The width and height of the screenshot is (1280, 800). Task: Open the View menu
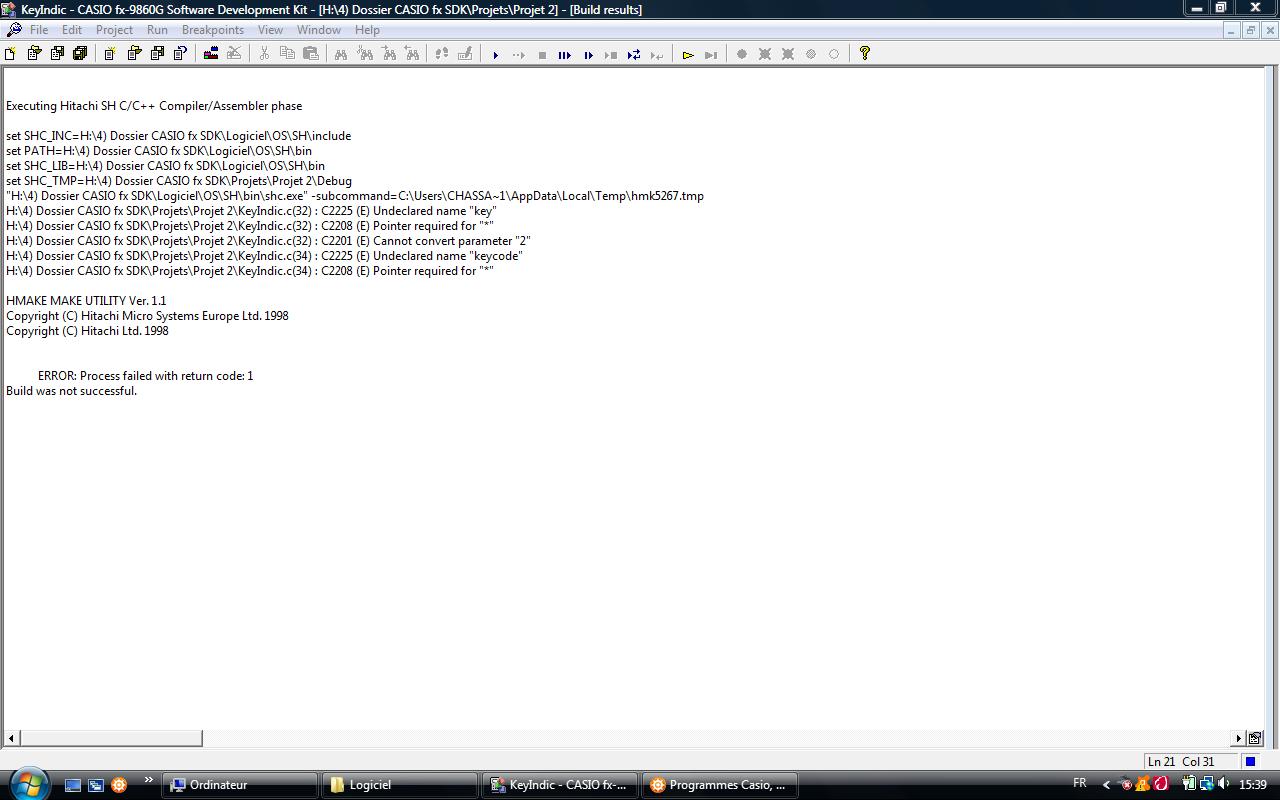[x=270, y=30]
